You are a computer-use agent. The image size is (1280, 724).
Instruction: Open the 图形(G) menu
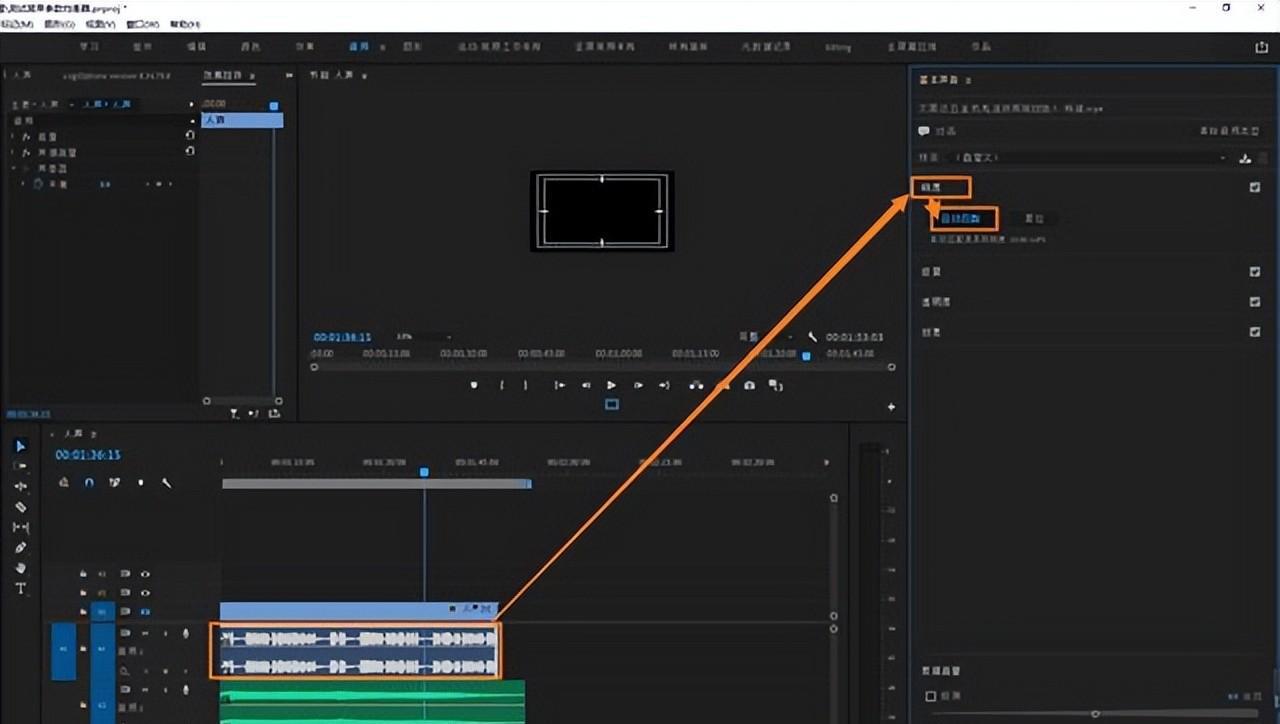pyautogui.click(x=59, y=23)
